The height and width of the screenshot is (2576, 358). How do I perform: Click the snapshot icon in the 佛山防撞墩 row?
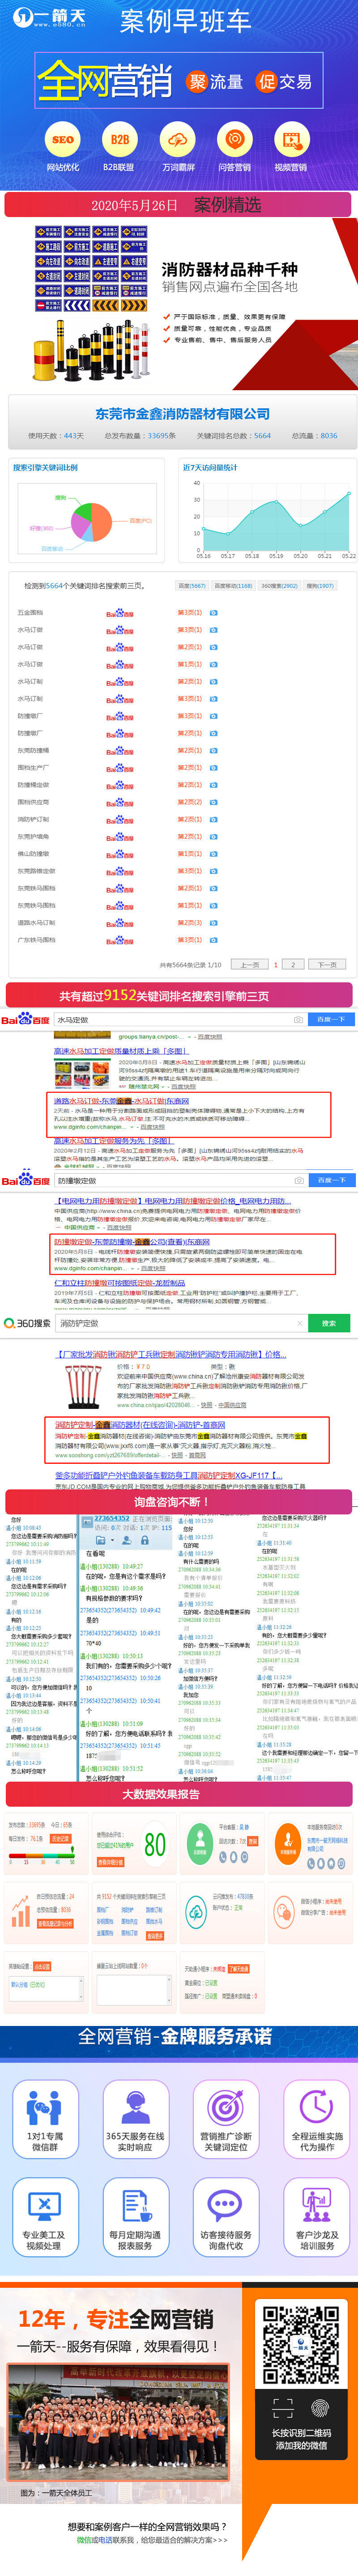point(213,853)
